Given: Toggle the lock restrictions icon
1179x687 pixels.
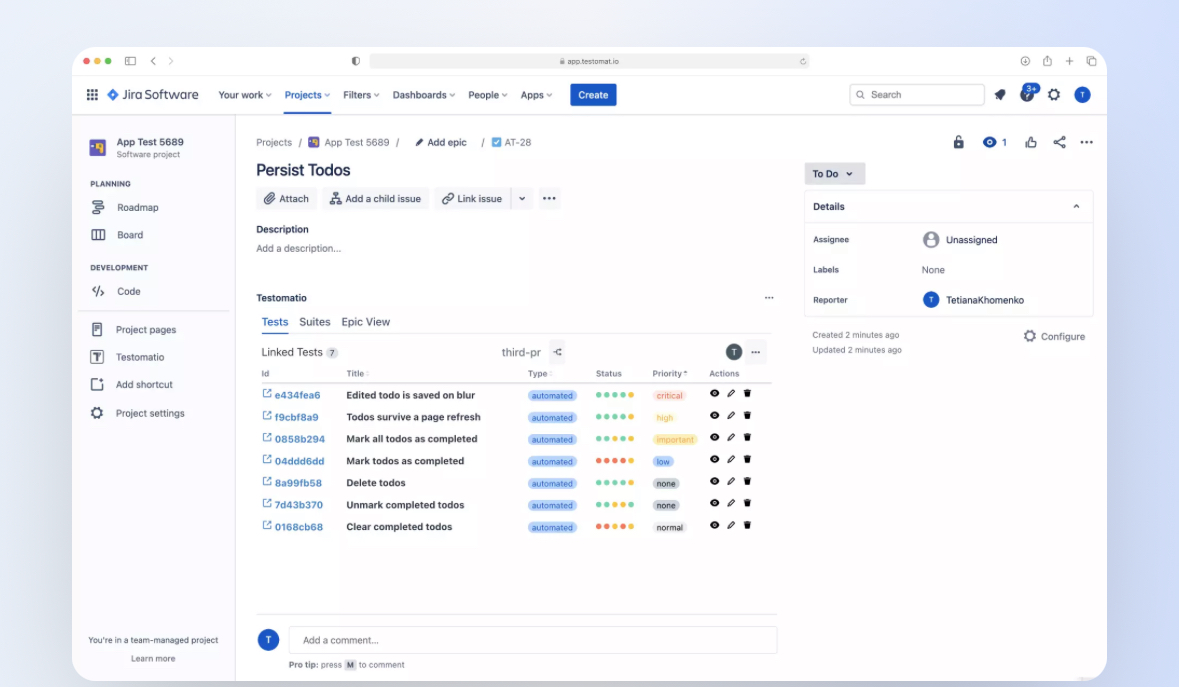Looking at the screenshot, I should [957, 142].
